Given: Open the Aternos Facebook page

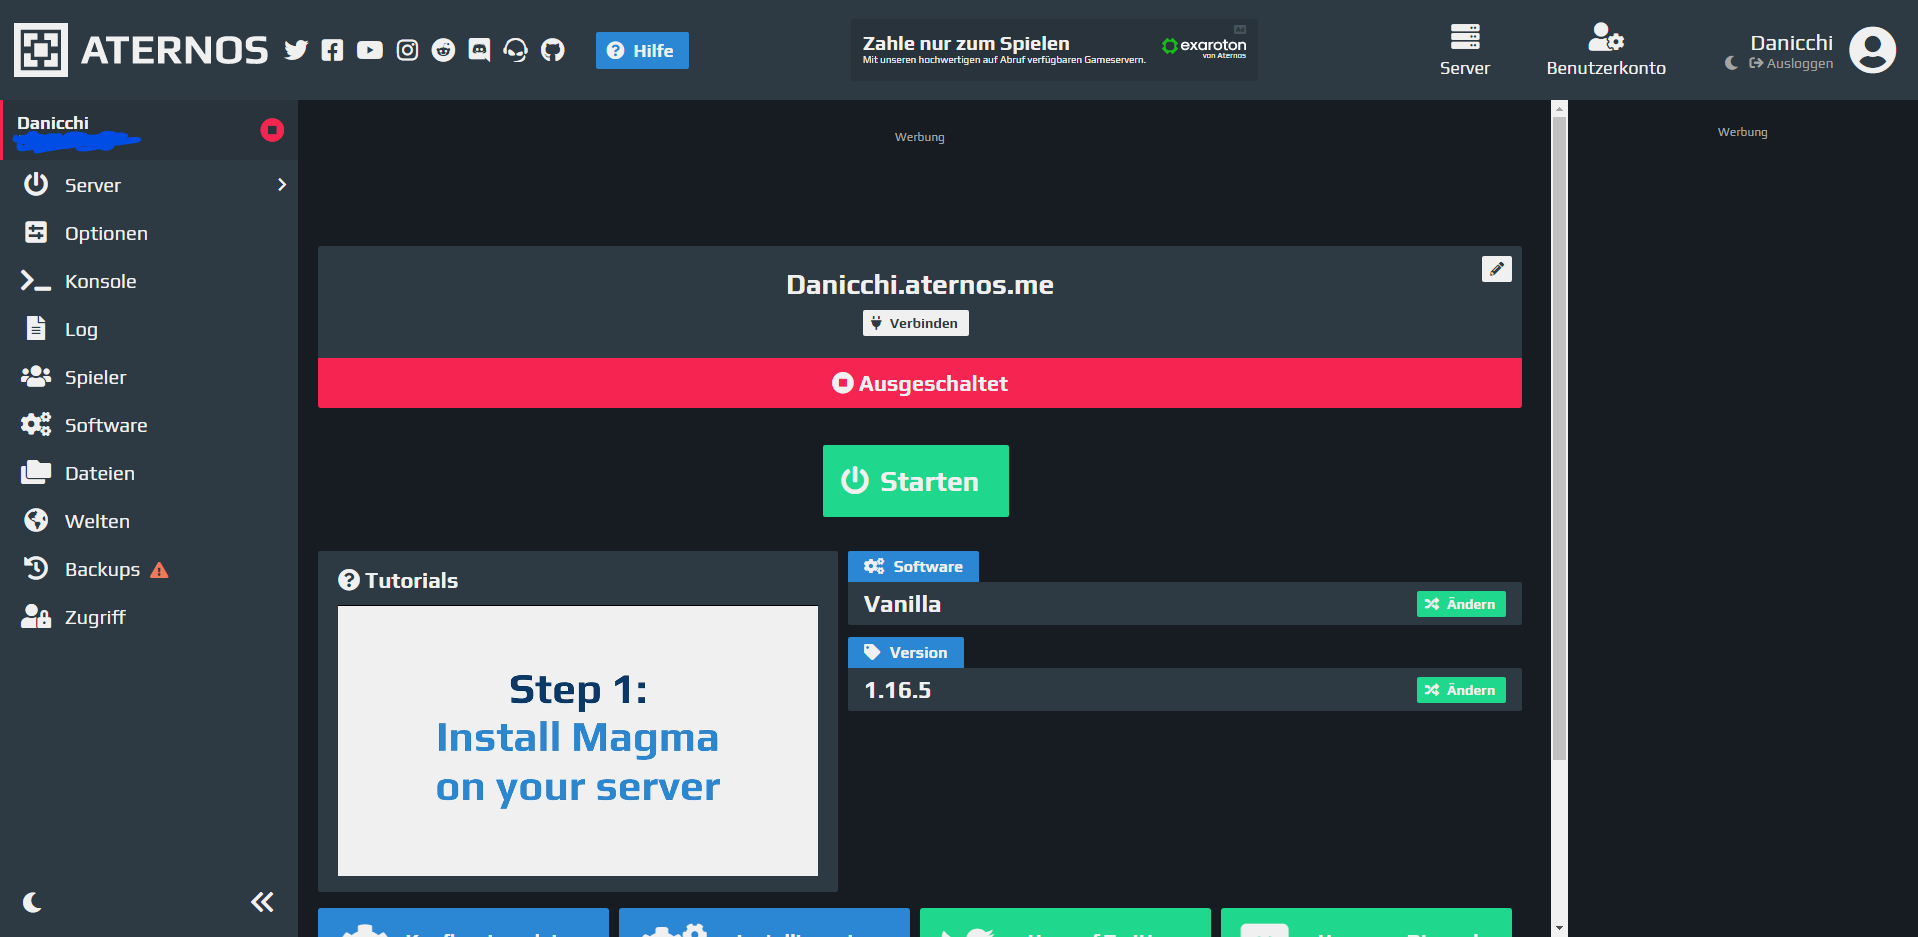Looking at the screenshot, I should [333, 50].
